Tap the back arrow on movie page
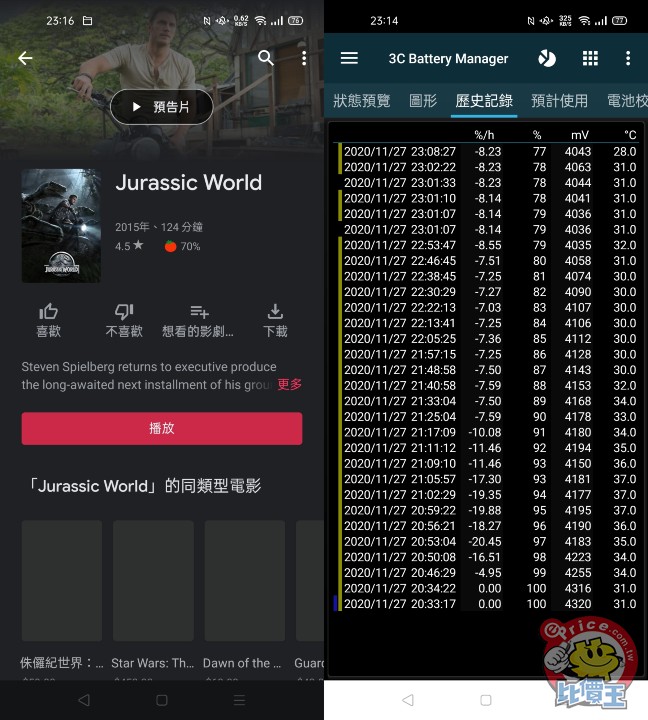 [26, 58]
